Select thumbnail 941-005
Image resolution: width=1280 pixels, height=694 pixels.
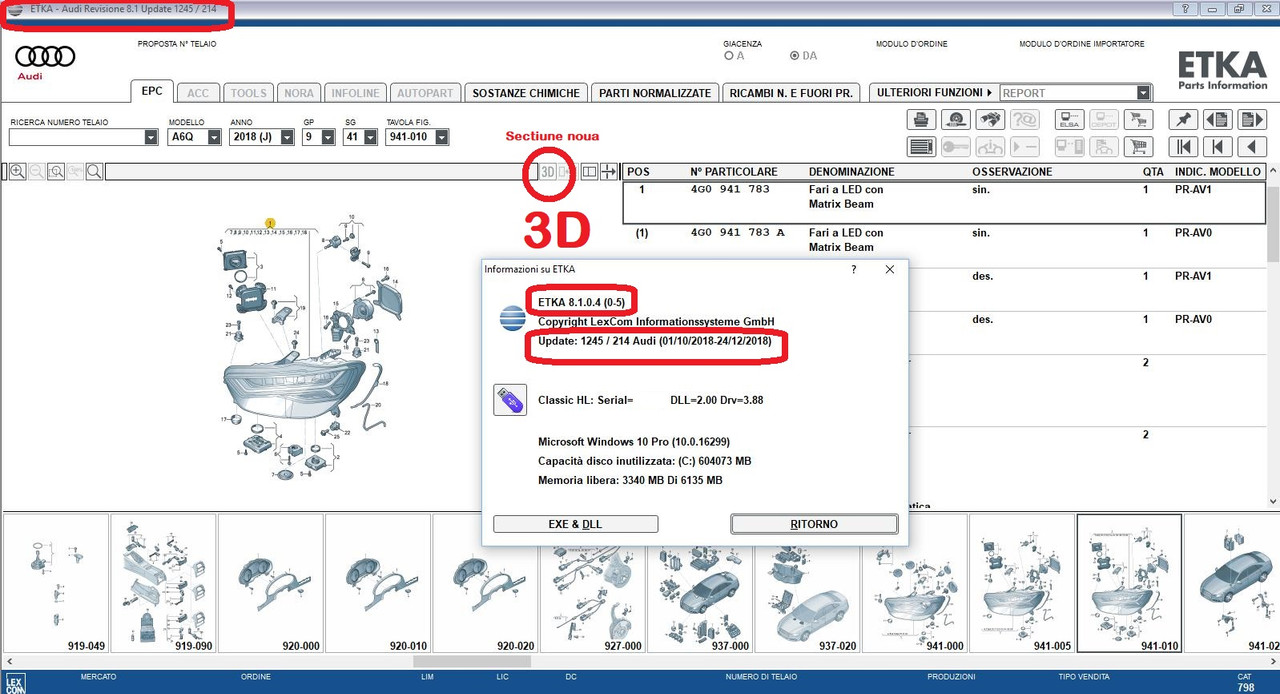pos(1021,584)
